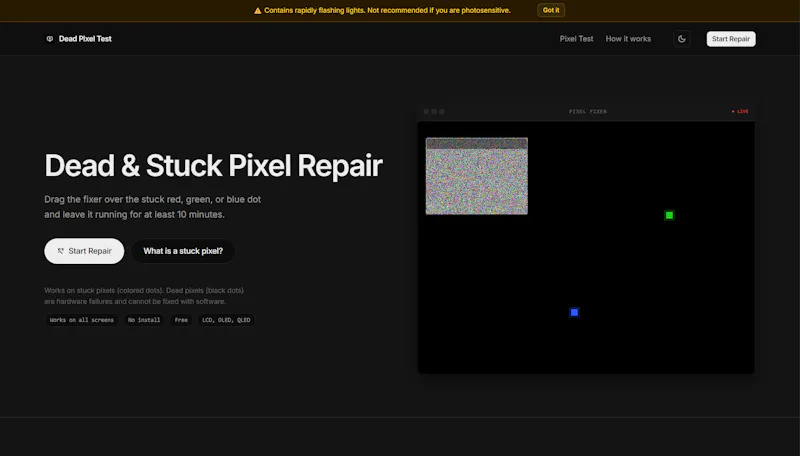Click the PIXEL FIXER window title

[x=588, y=111]
